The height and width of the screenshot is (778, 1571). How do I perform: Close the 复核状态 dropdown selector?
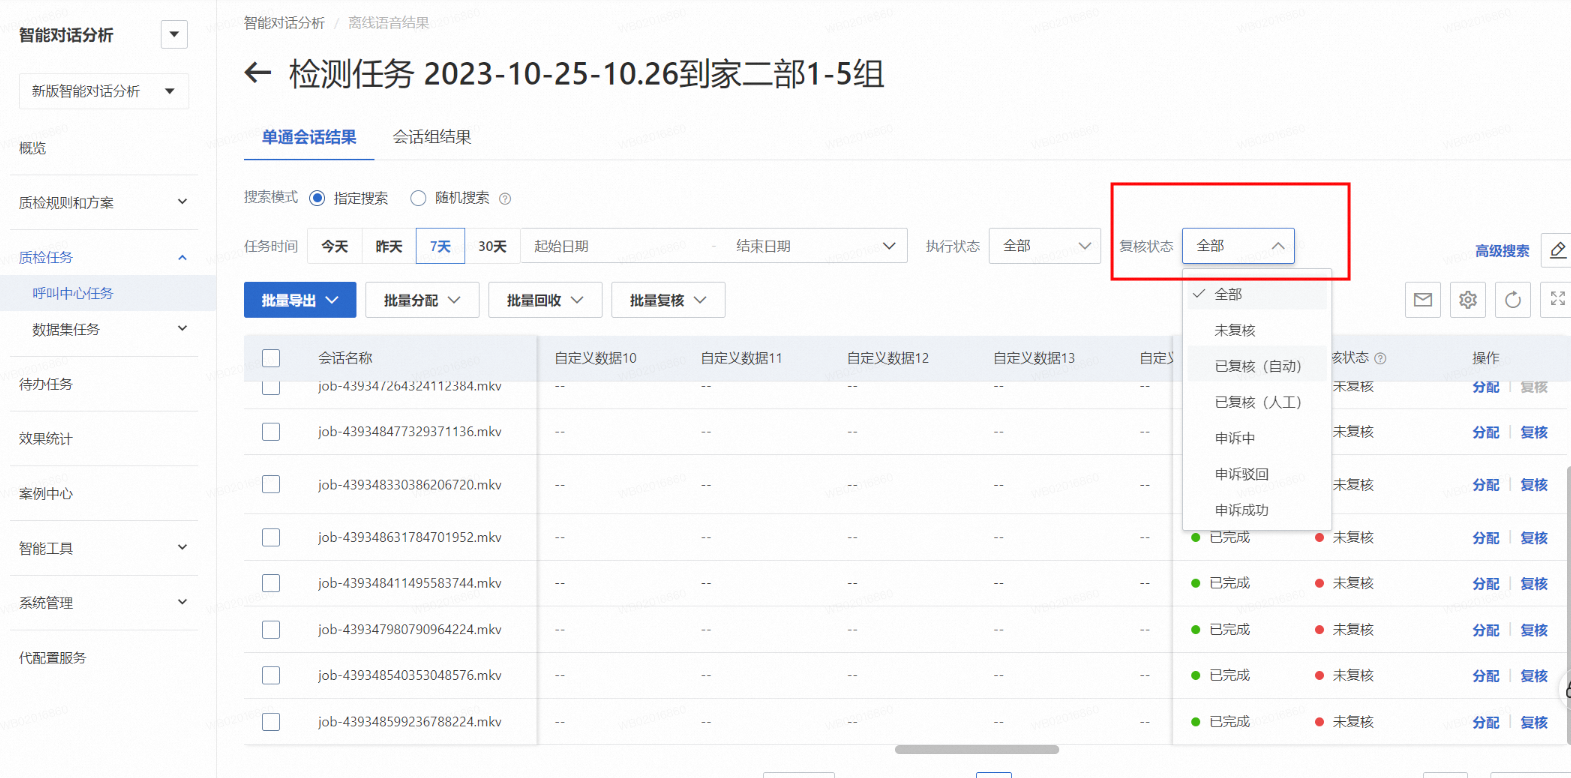coord(1238,246)
